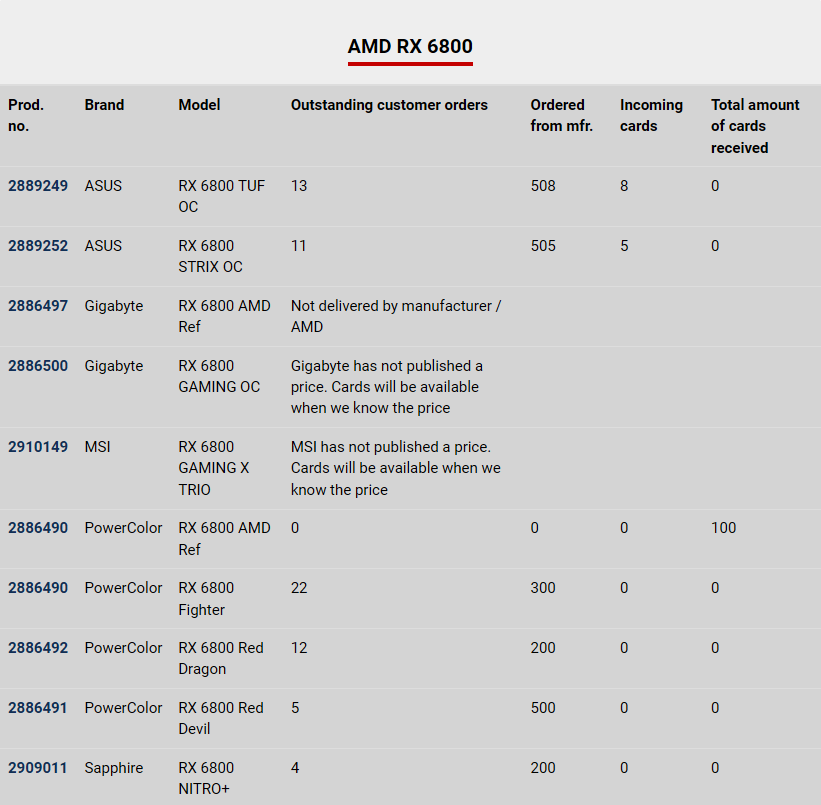821x805 pixels.
Task: Select the 'RX 6800 Fighter' model cell
Action: coord(206,599)
